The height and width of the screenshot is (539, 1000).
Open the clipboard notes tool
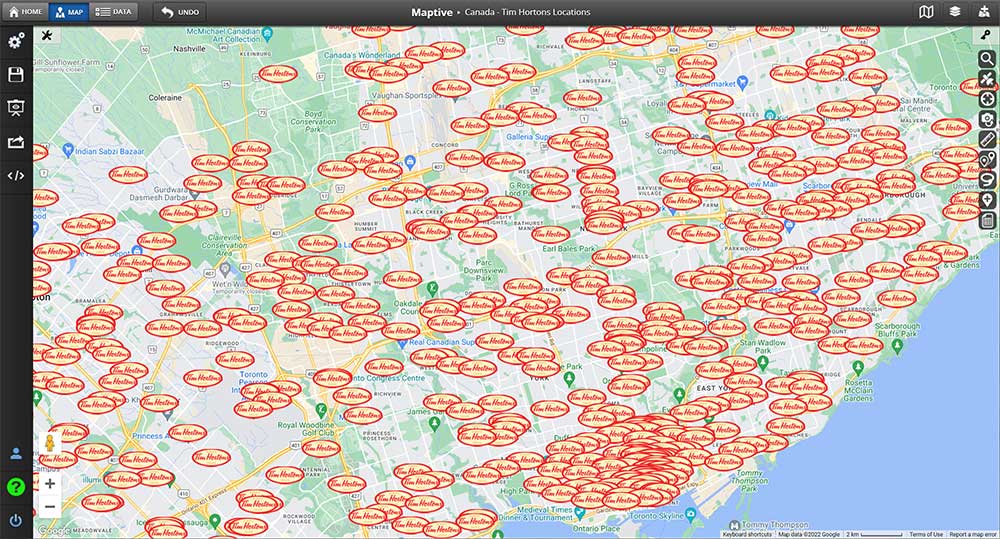(x=987, y=221)
